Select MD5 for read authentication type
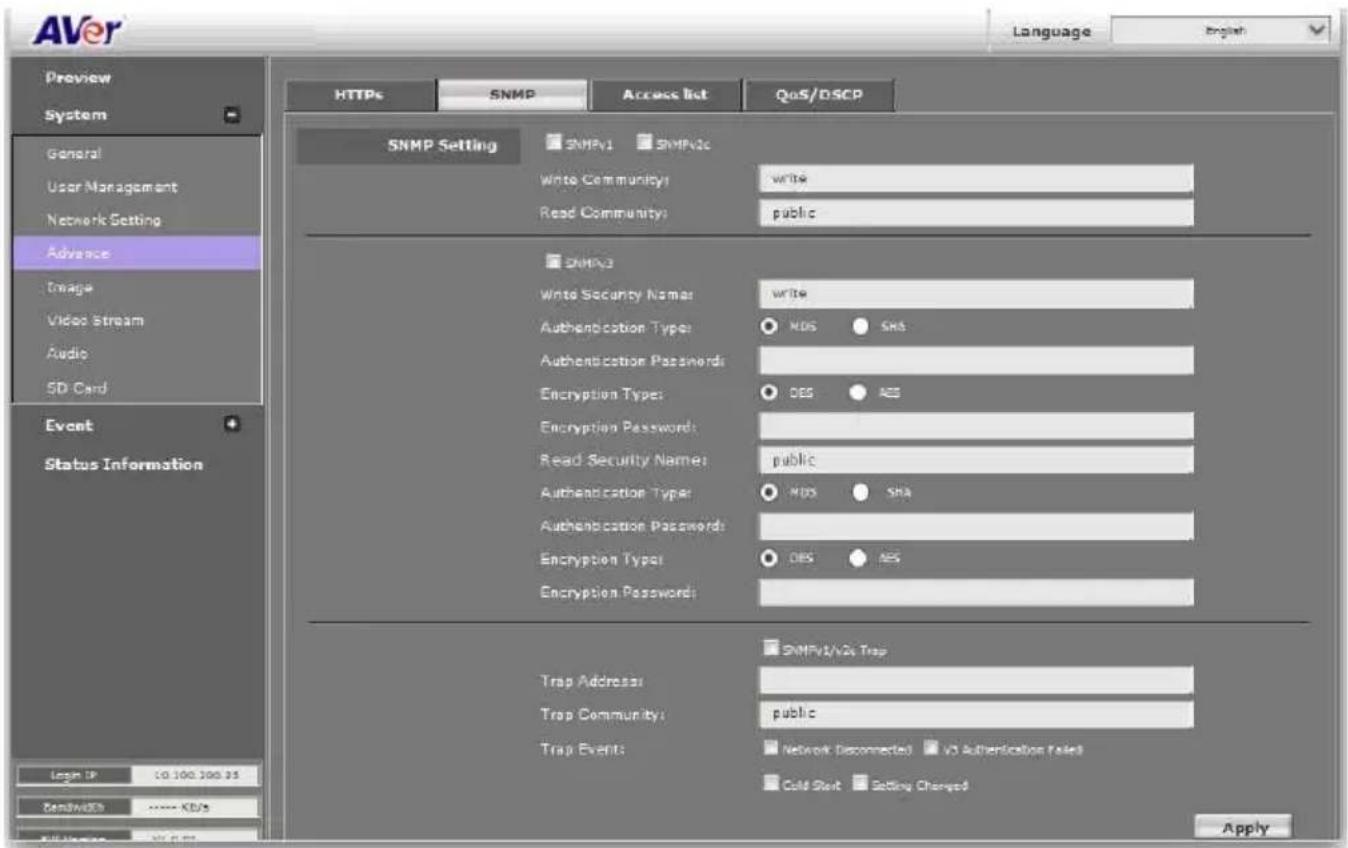The height and width of the screenshot is (848, 1348). point(769,492)
